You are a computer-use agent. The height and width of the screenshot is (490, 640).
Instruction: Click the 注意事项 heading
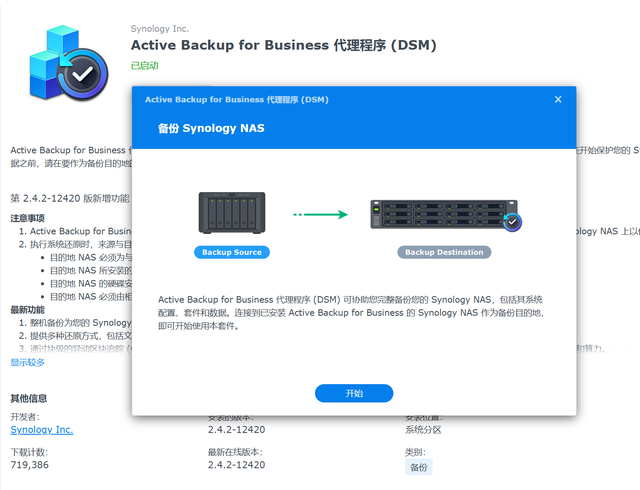27,218
